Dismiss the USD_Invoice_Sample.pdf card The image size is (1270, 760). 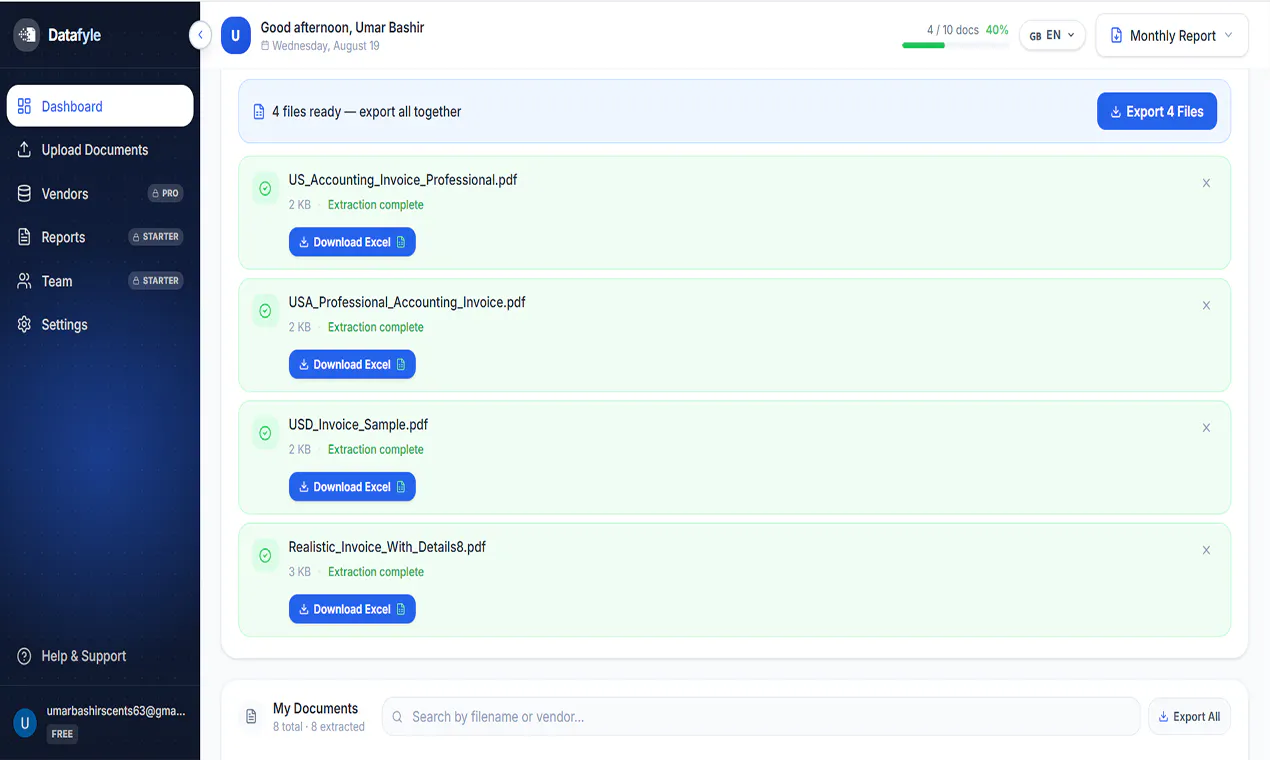click(1206, 428)
